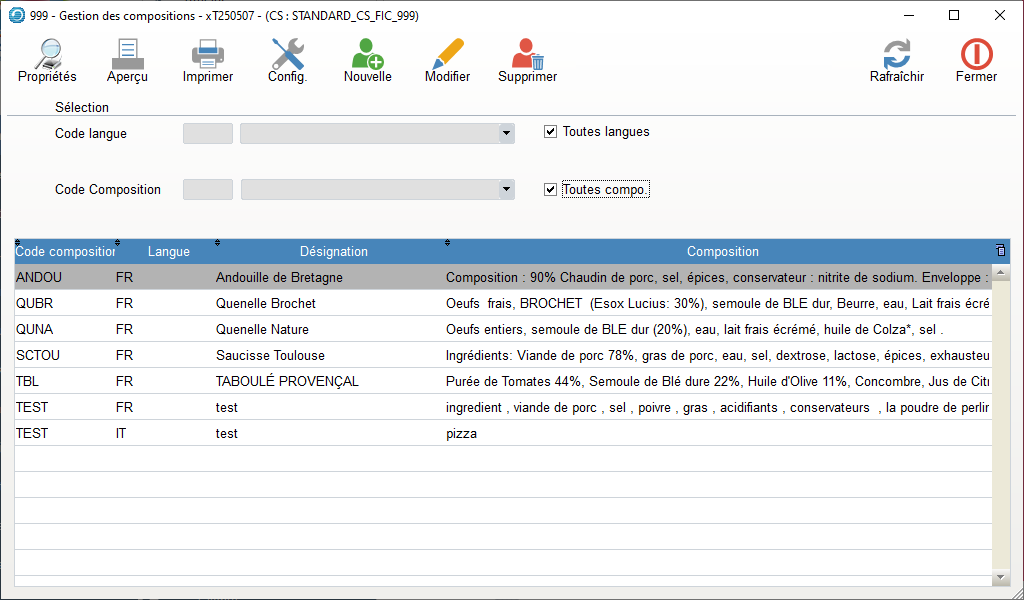Expand the Code langue dropdown
1024x600 pixels.
point(506,133)
